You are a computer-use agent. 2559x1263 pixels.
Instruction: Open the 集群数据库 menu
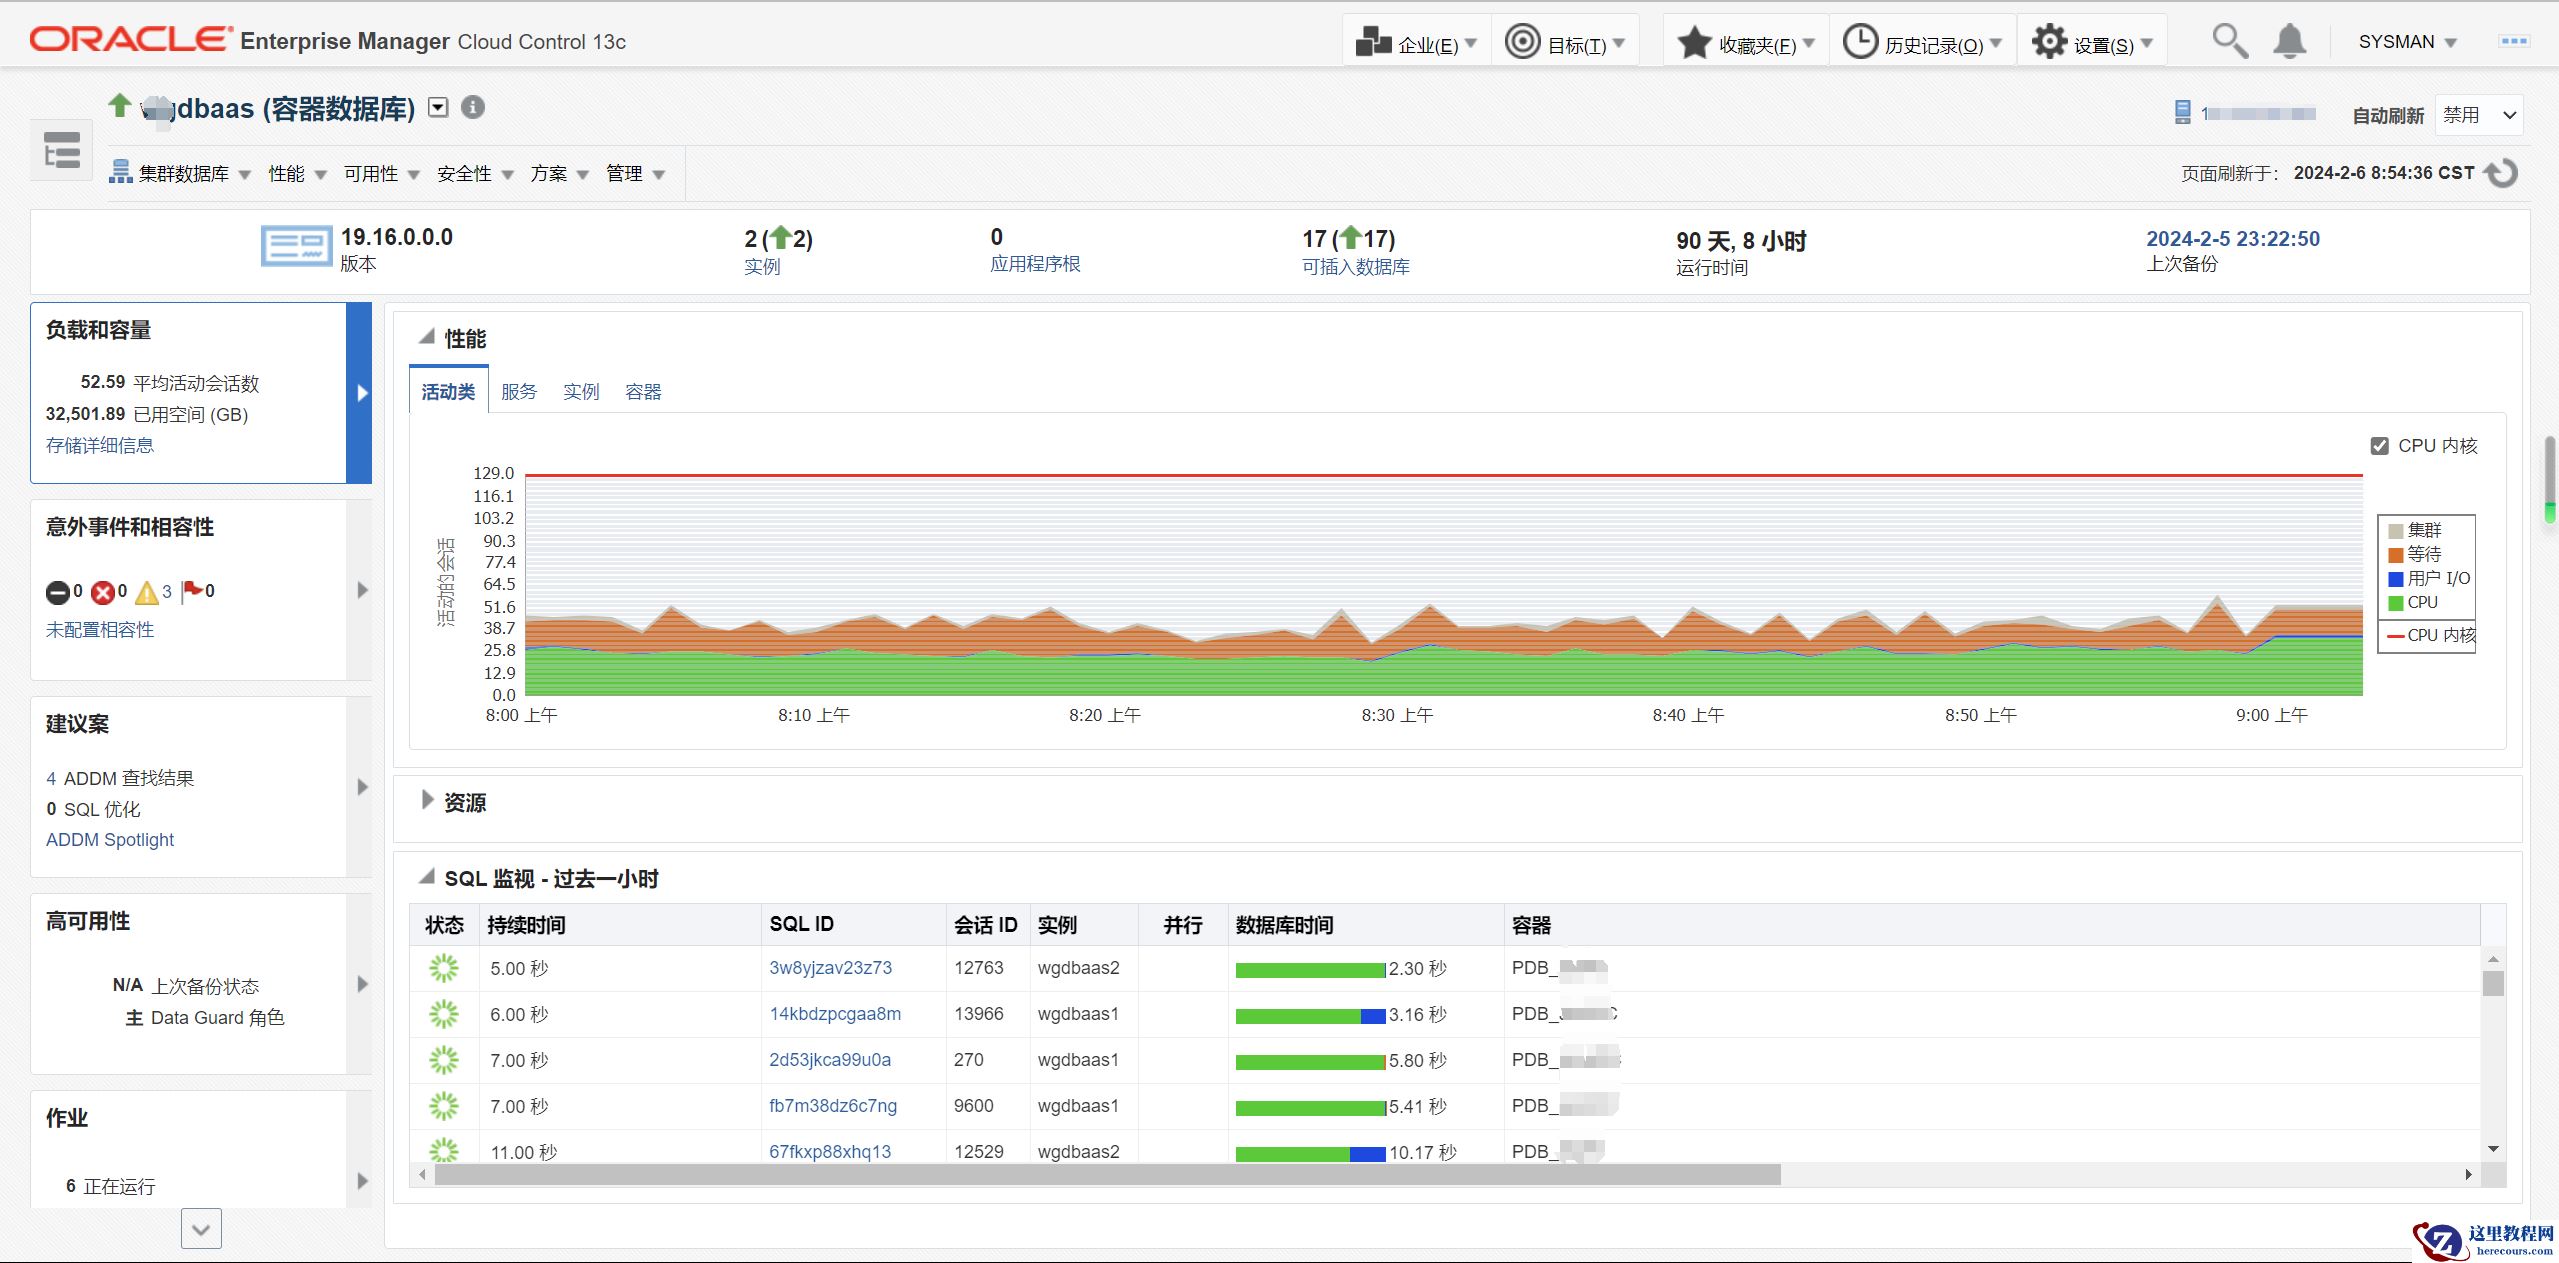(181, 174)
